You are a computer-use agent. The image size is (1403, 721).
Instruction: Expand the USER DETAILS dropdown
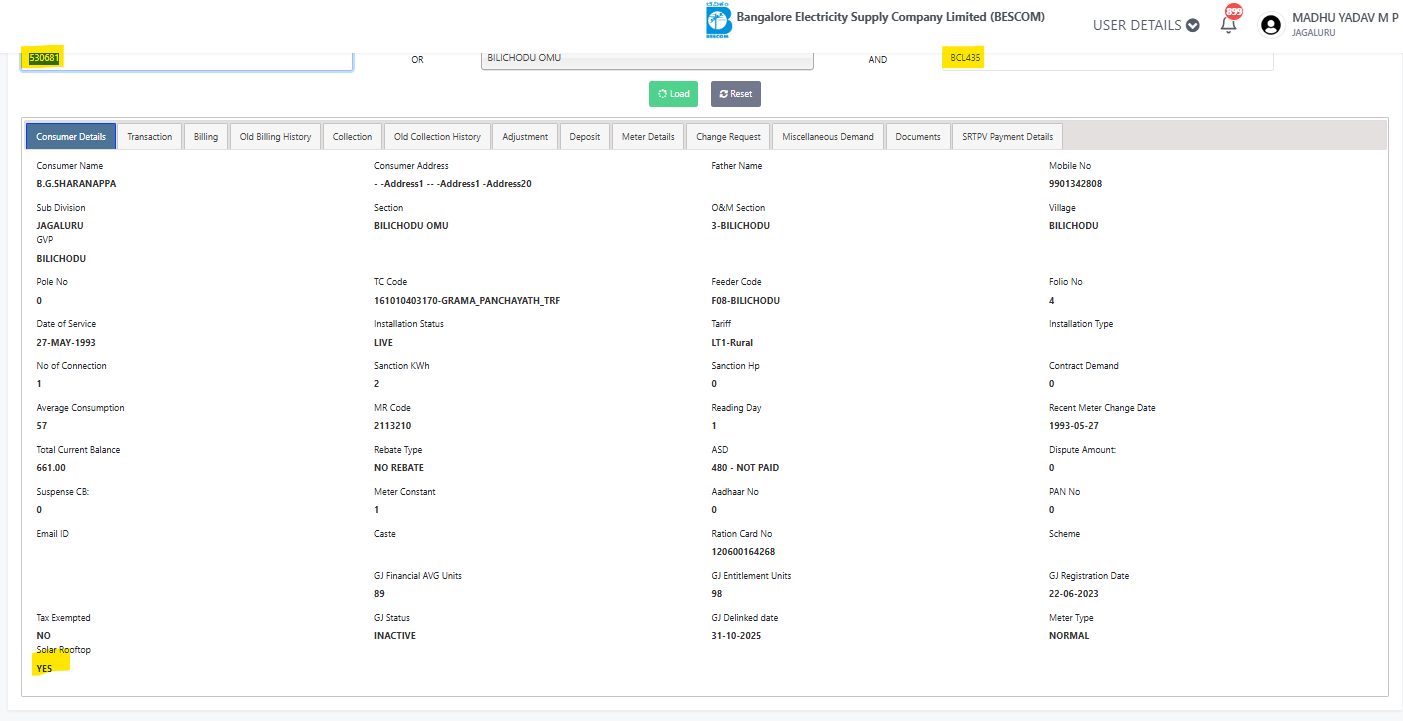click(1145, 25)
